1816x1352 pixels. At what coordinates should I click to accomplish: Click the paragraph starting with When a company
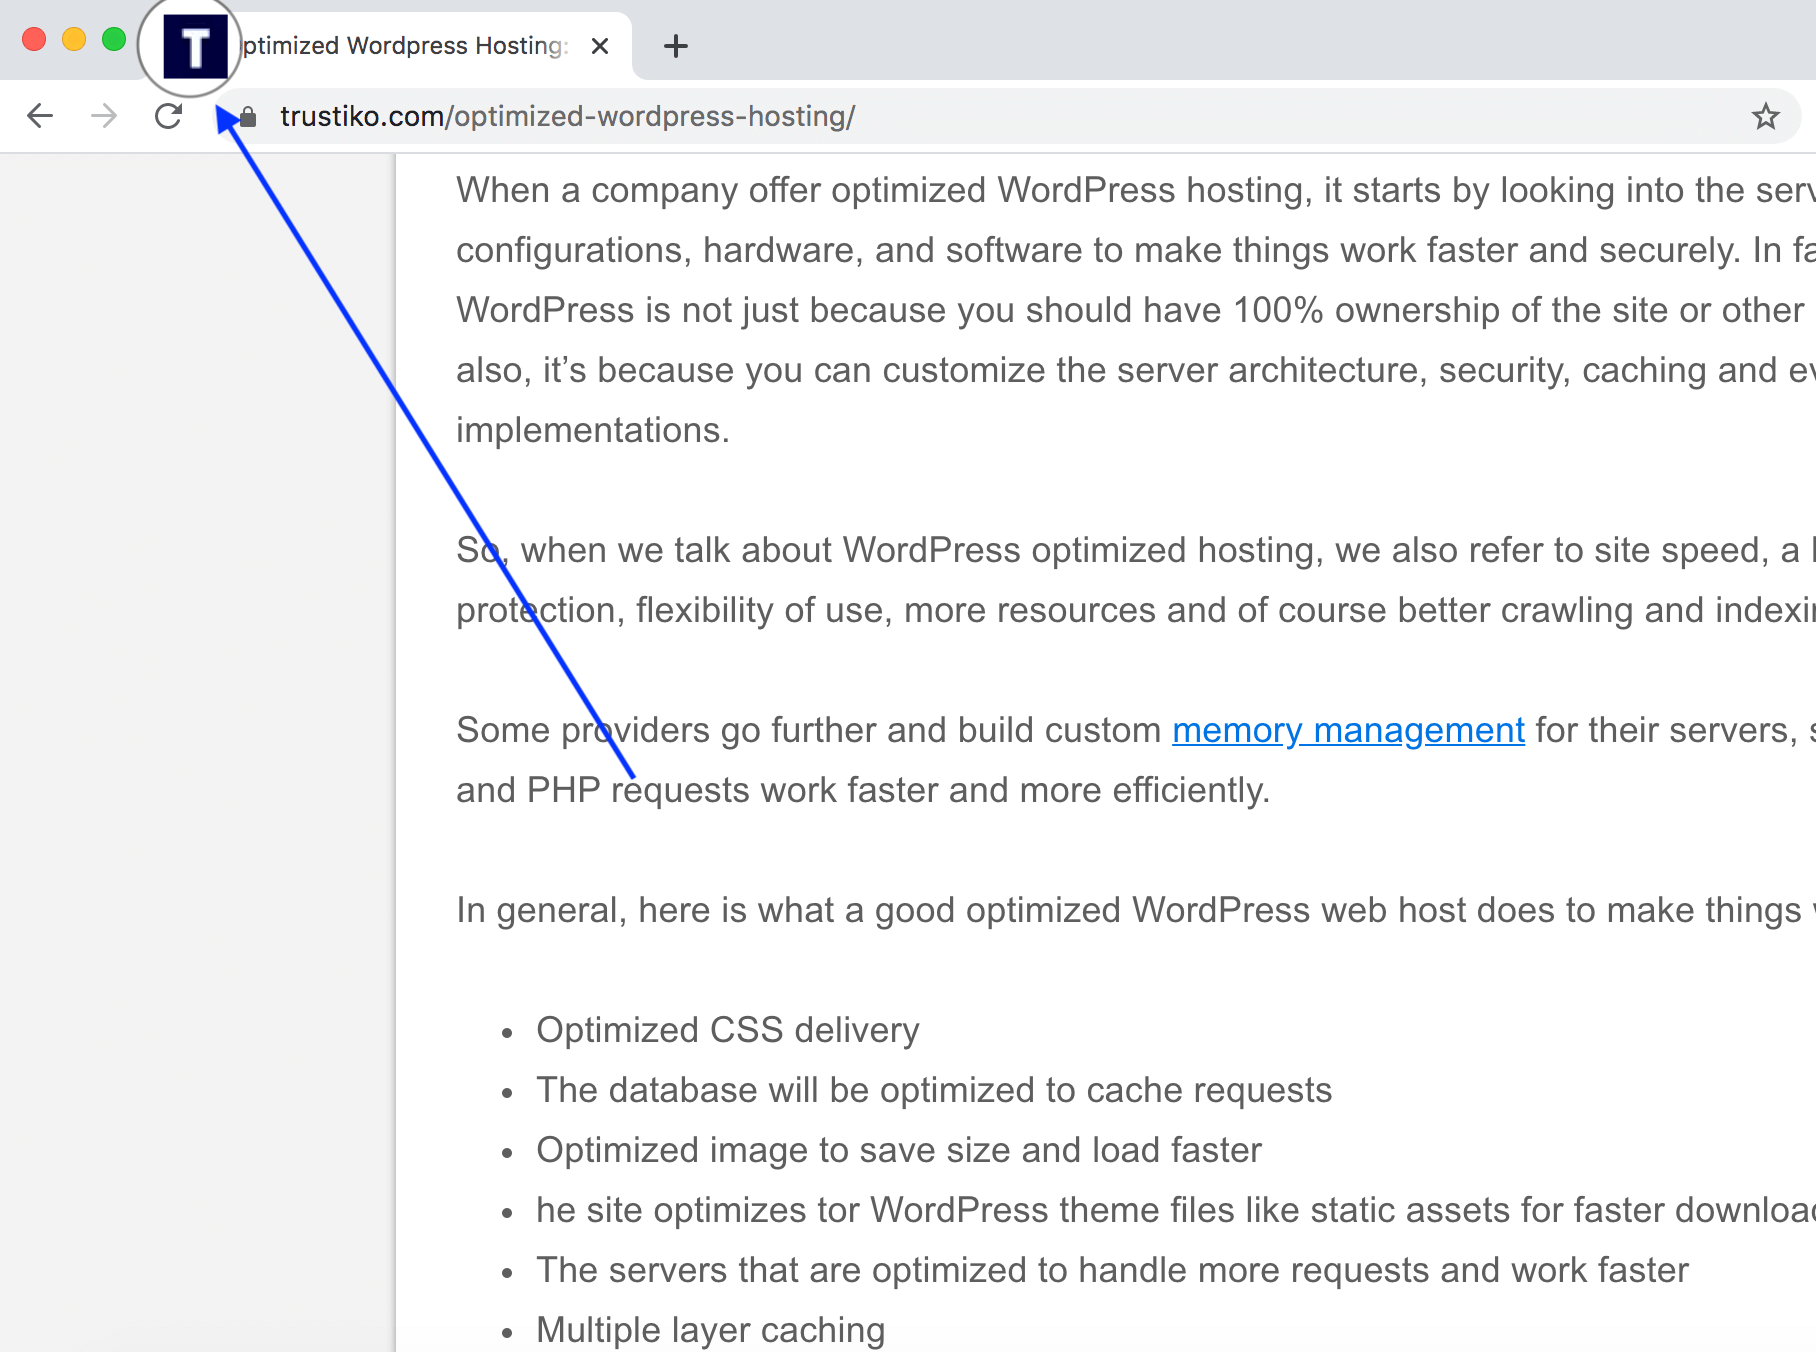pos(1100,310)
